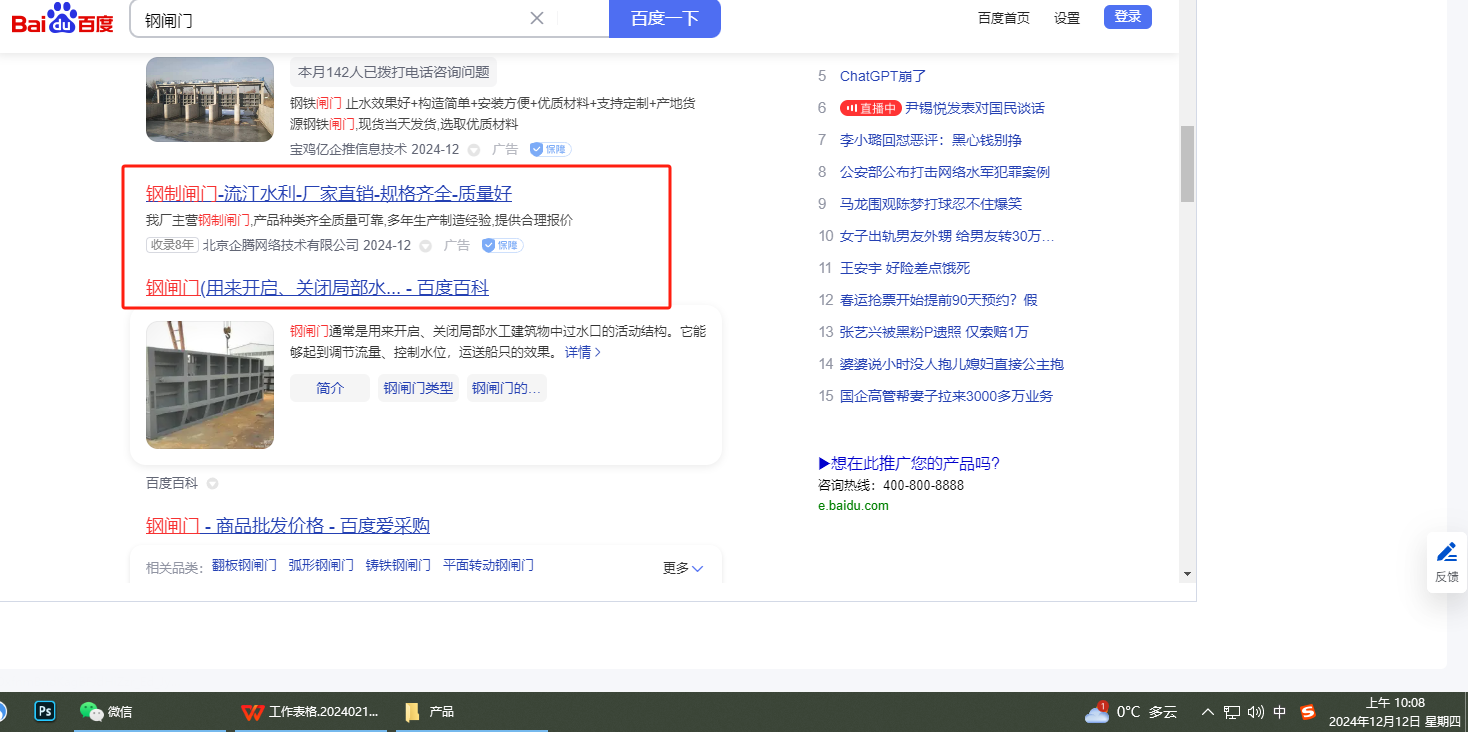Click the 保障 badge under 流汀水利 ad
This screenshot has width=1468, height=732.
click(502, 245)
